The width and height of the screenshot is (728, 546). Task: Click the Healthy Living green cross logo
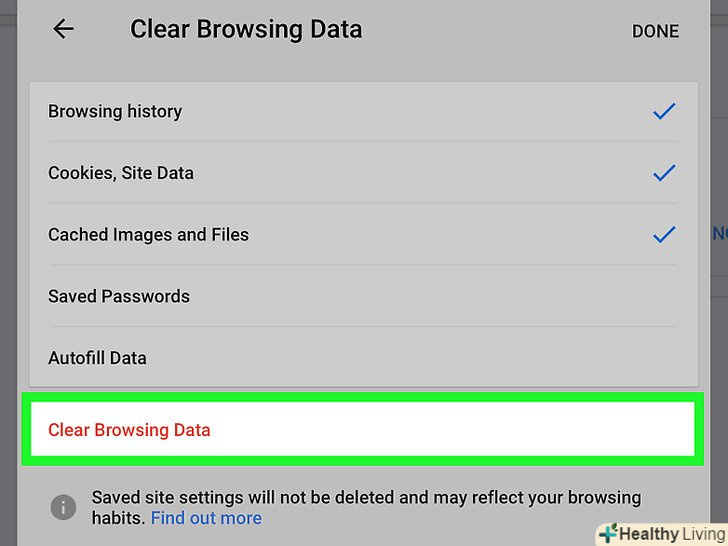pos(607,534)
